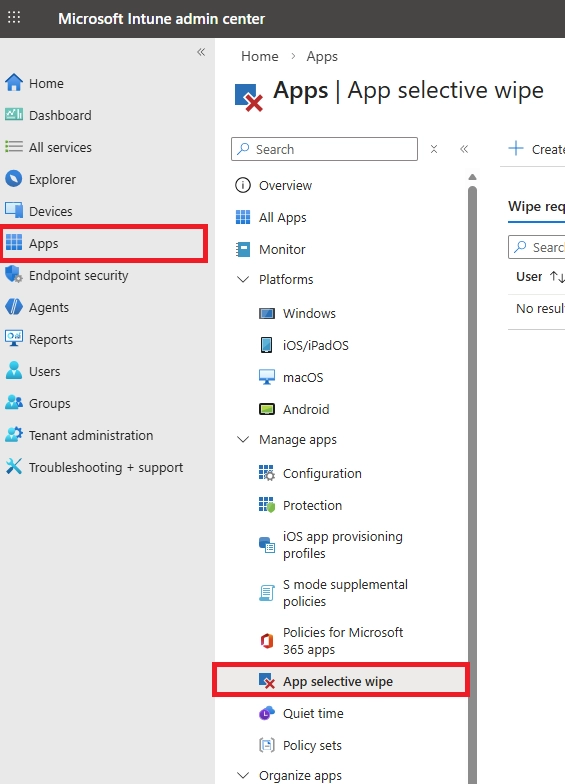Open the Windows platform icon

click(x=267, y=314)
